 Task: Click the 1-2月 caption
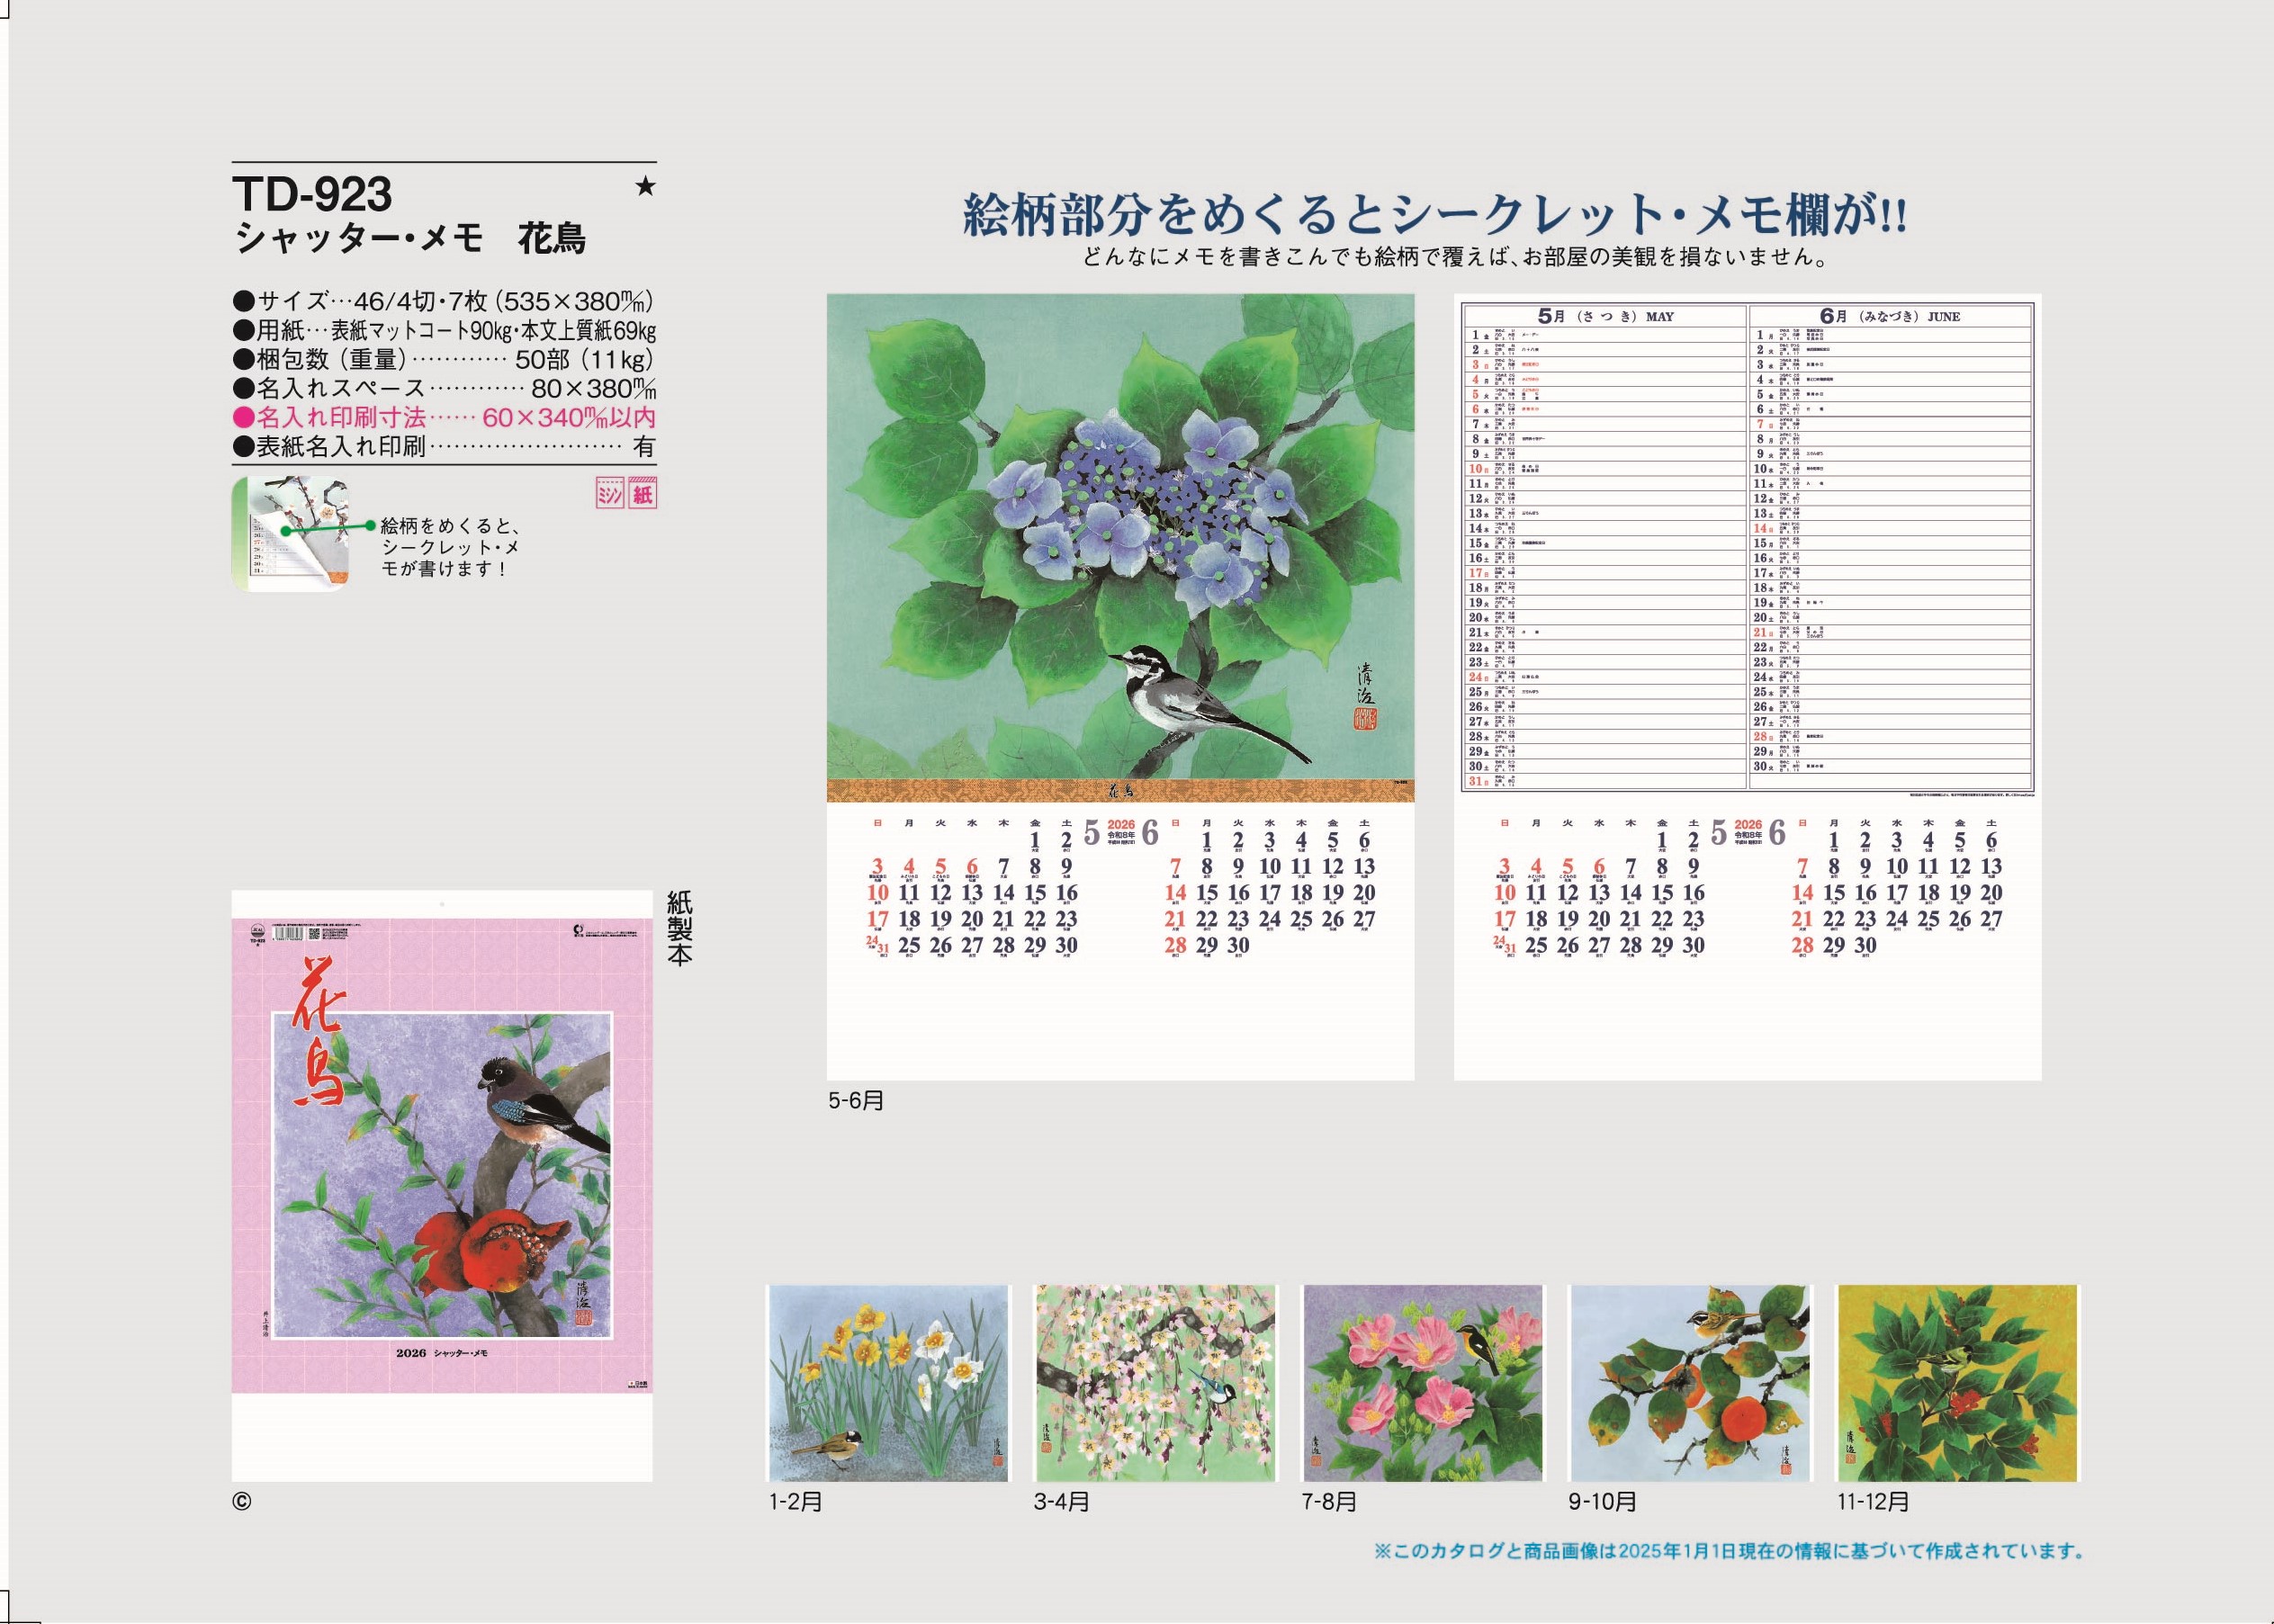coord(795,1501)
